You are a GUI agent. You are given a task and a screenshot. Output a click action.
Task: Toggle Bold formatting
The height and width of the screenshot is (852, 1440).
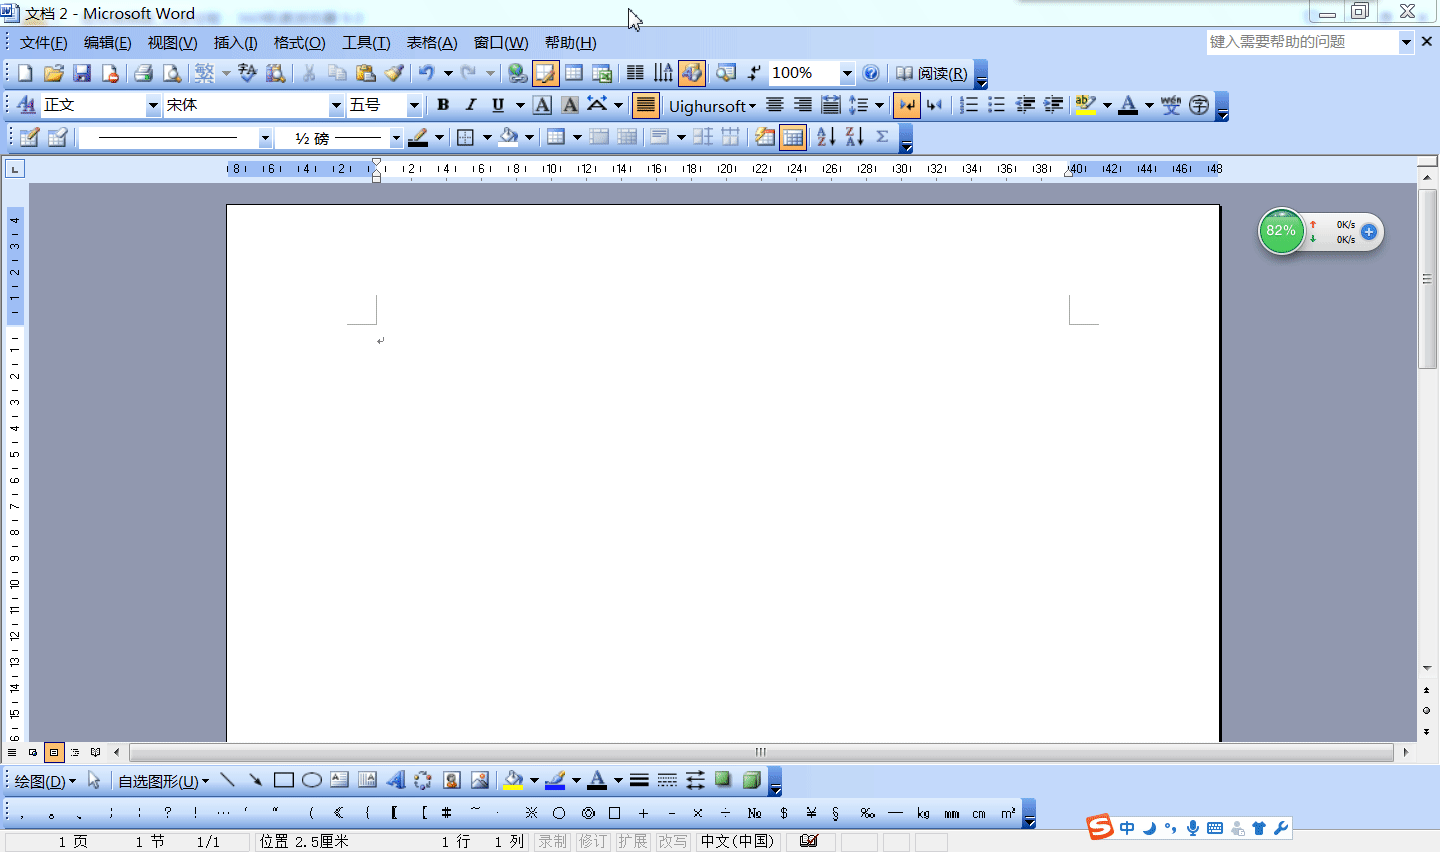tap(443, 105)
